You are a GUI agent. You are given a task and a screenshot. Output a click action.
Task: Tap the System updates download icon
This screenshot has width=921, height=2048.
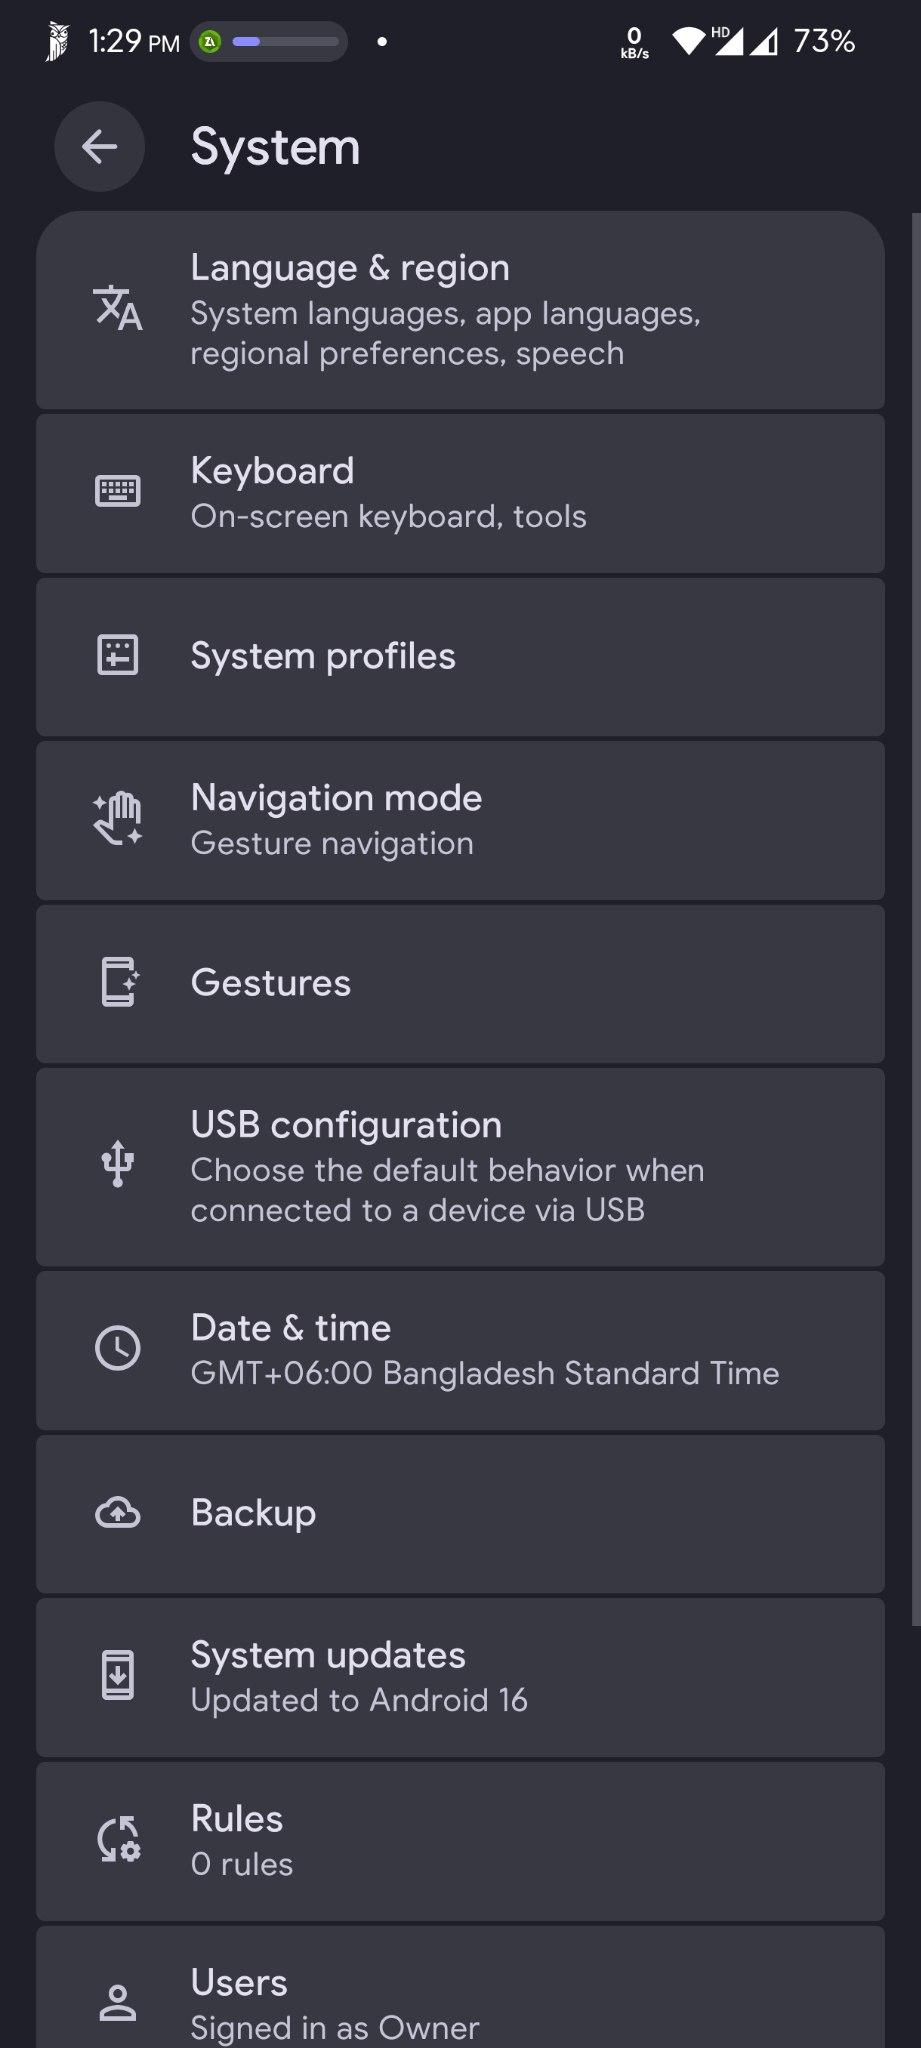118,1675
